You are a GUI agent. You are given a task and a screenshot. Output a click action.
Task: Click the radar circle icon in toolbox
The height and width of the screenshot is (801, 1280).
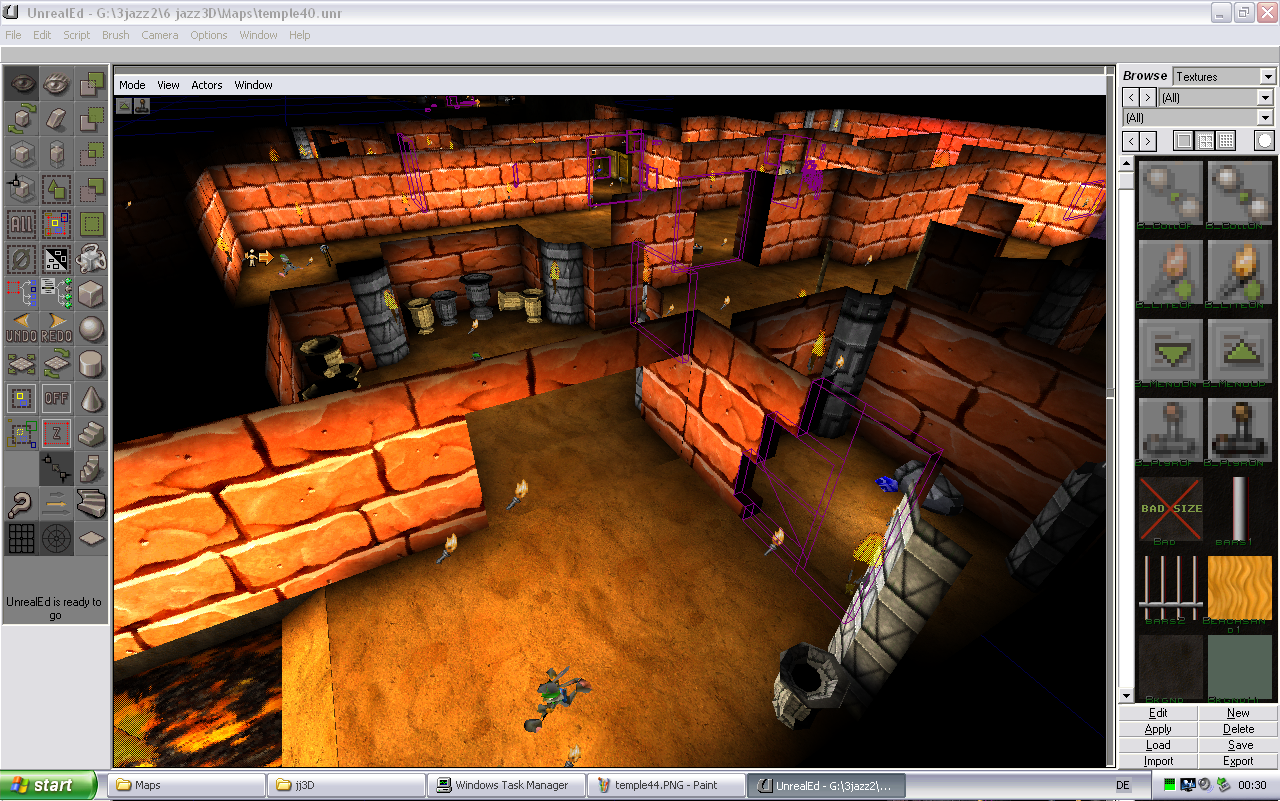click(56, 539)
